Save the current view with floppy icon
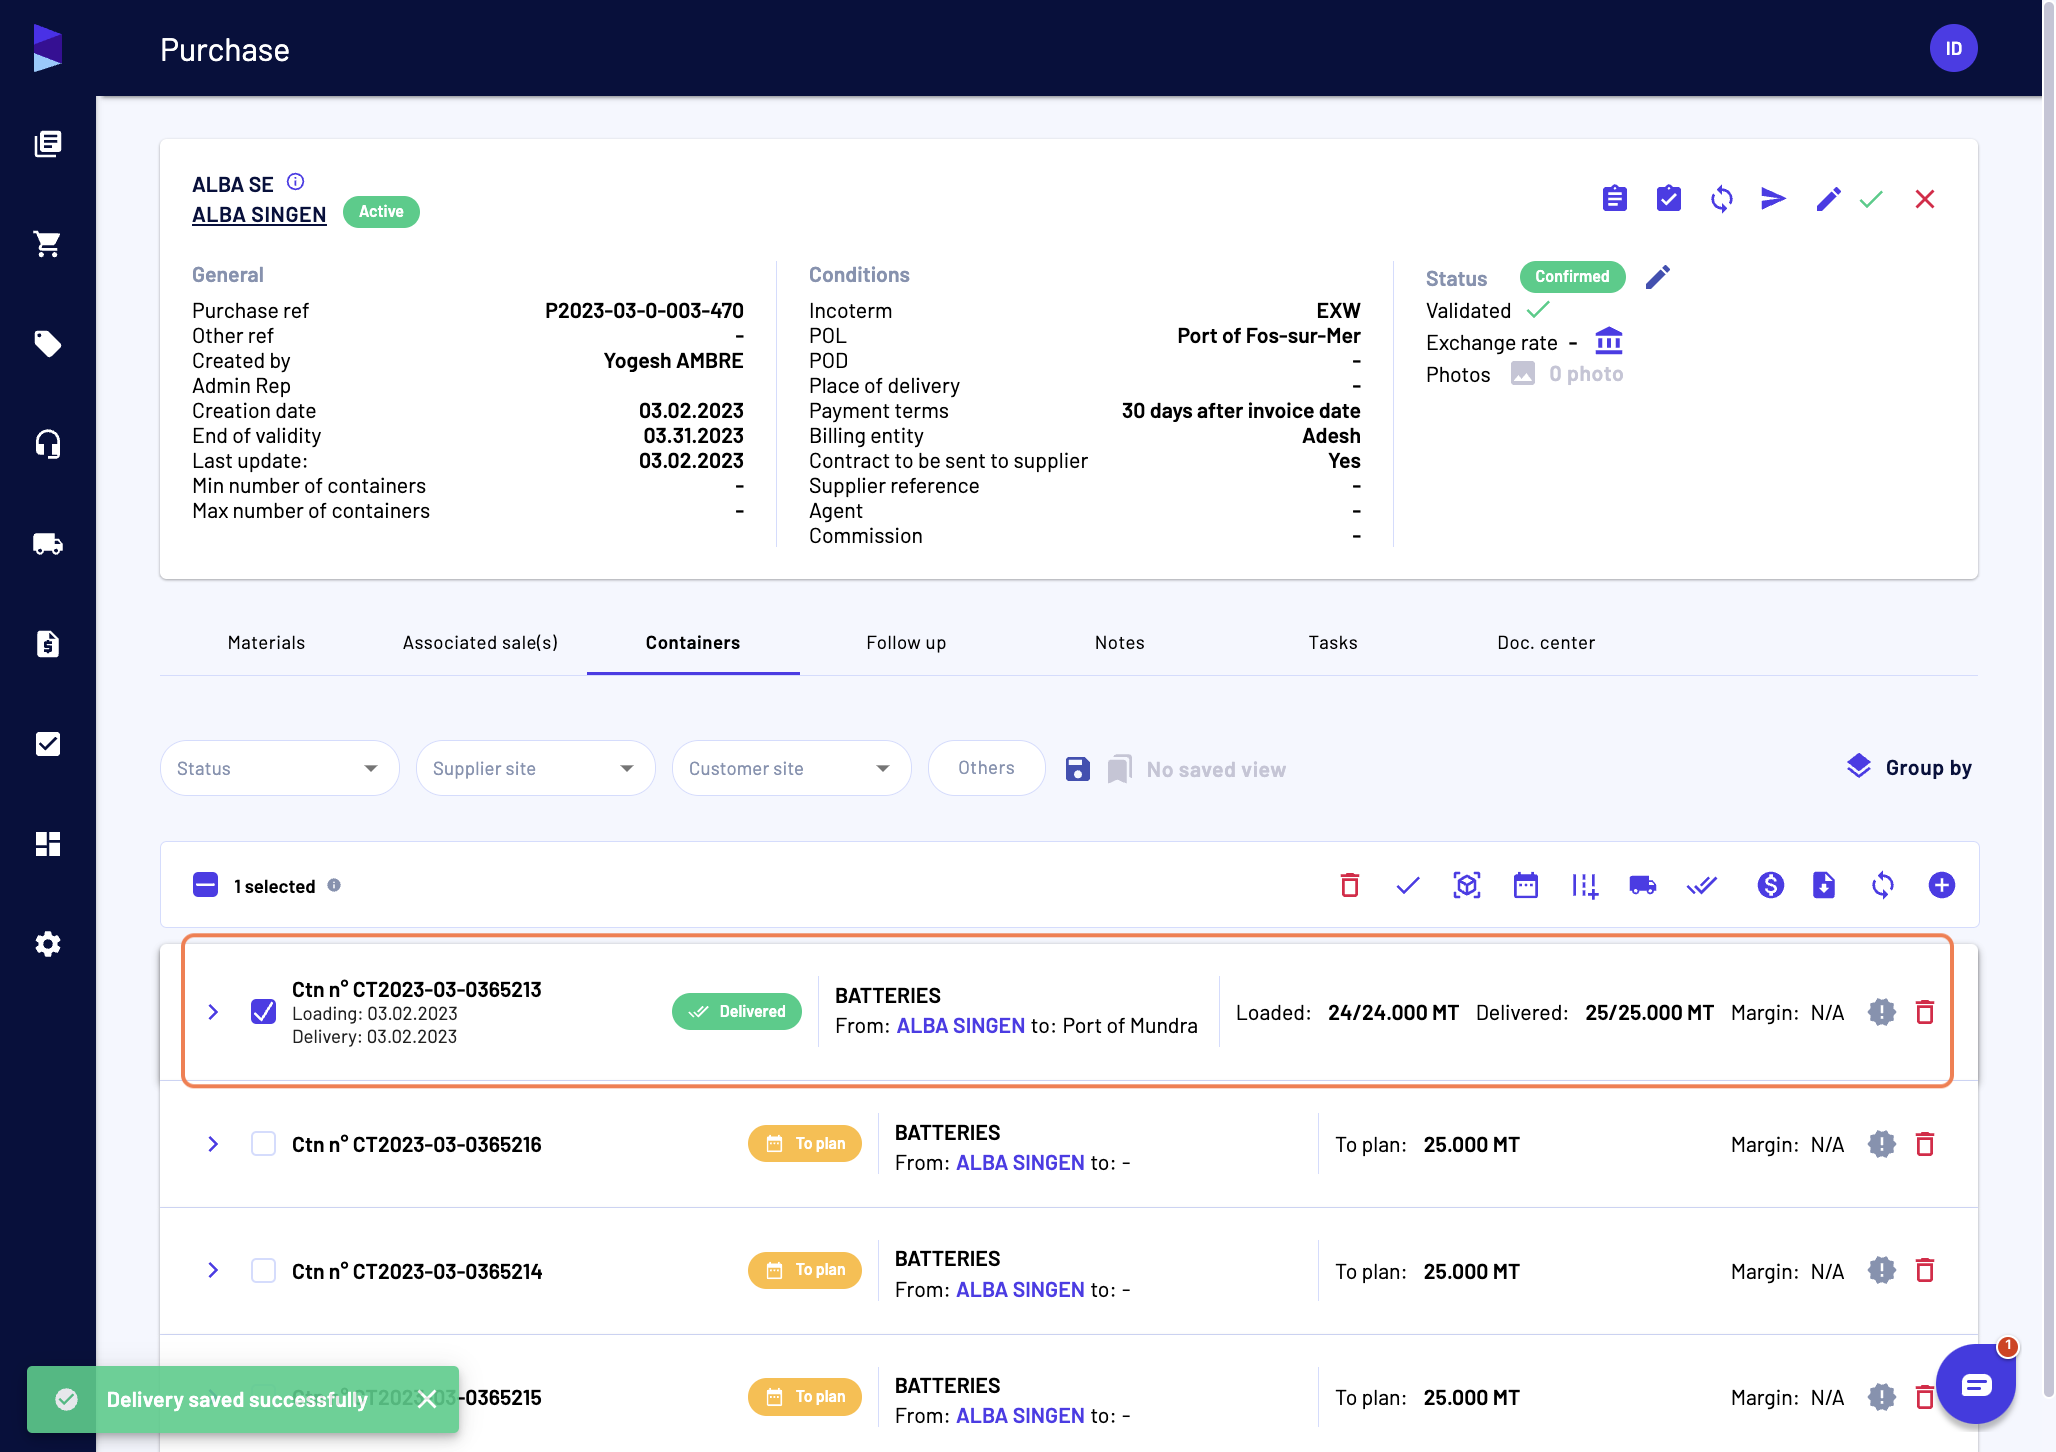Screen dimensions: 2056x1452 click(x=1077, y=769)
